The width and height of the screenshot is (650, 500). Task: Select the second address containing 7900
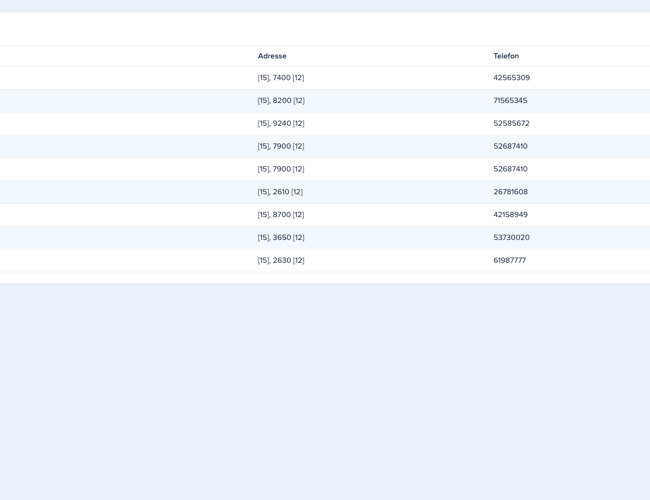click(281, 169)
